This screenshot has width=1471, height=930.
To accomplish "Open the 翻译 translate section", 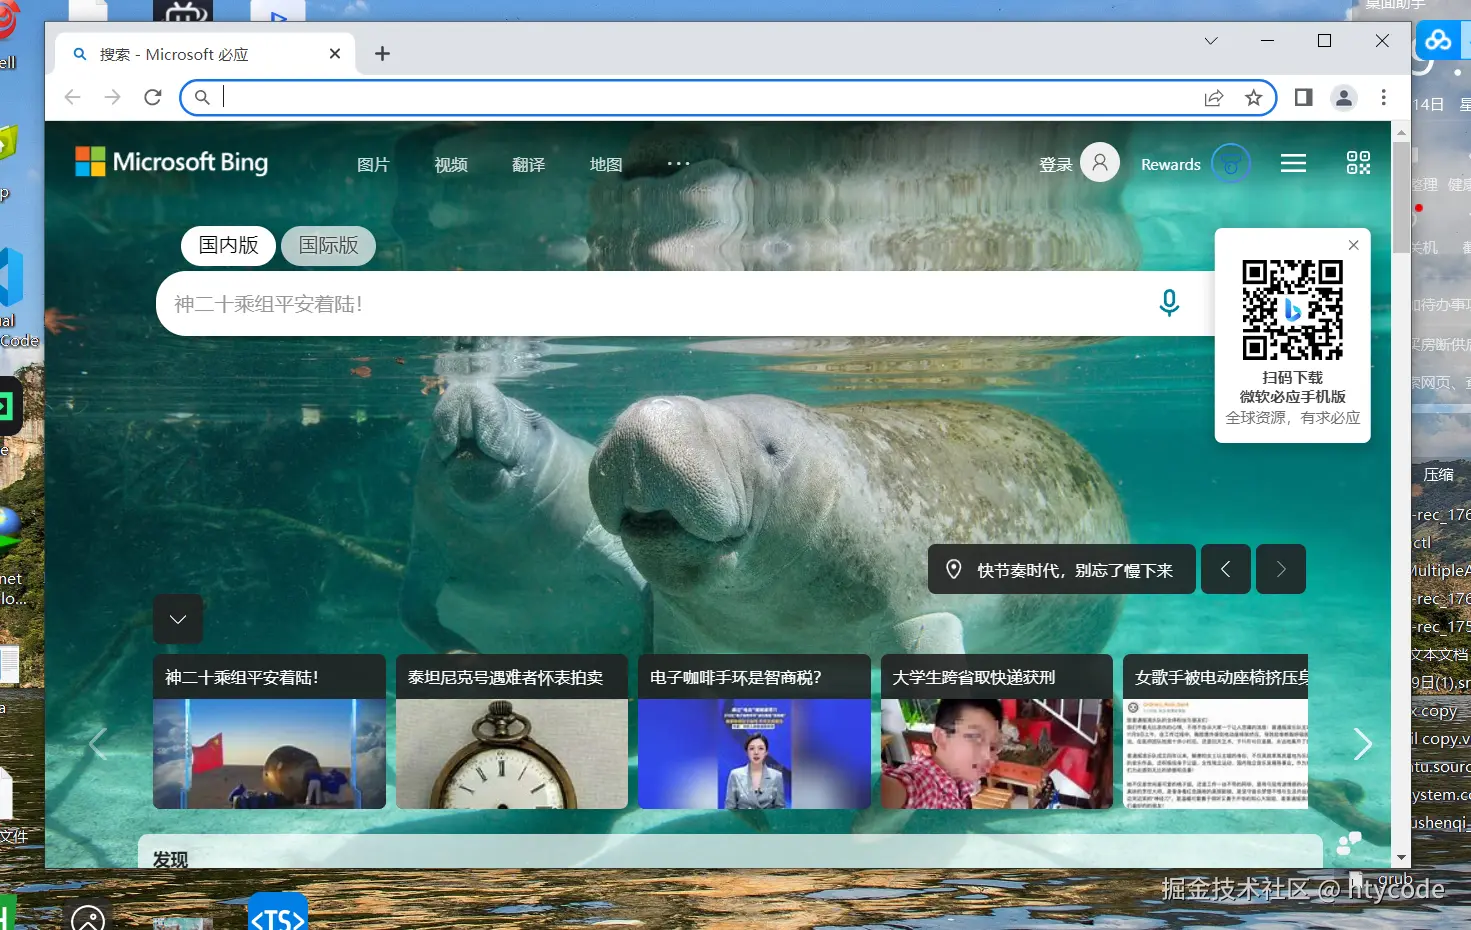I will coord(528,164).
